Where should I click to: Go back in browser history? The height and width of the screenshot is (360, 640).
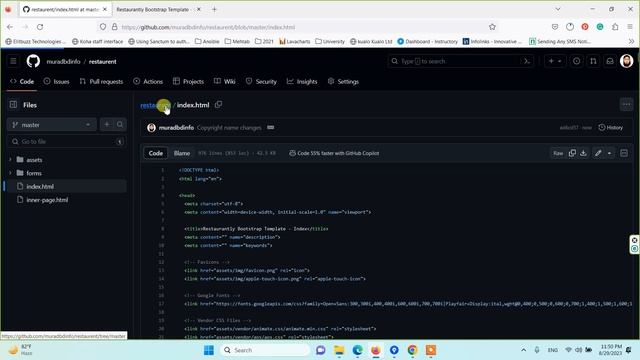tap(10, 27)
